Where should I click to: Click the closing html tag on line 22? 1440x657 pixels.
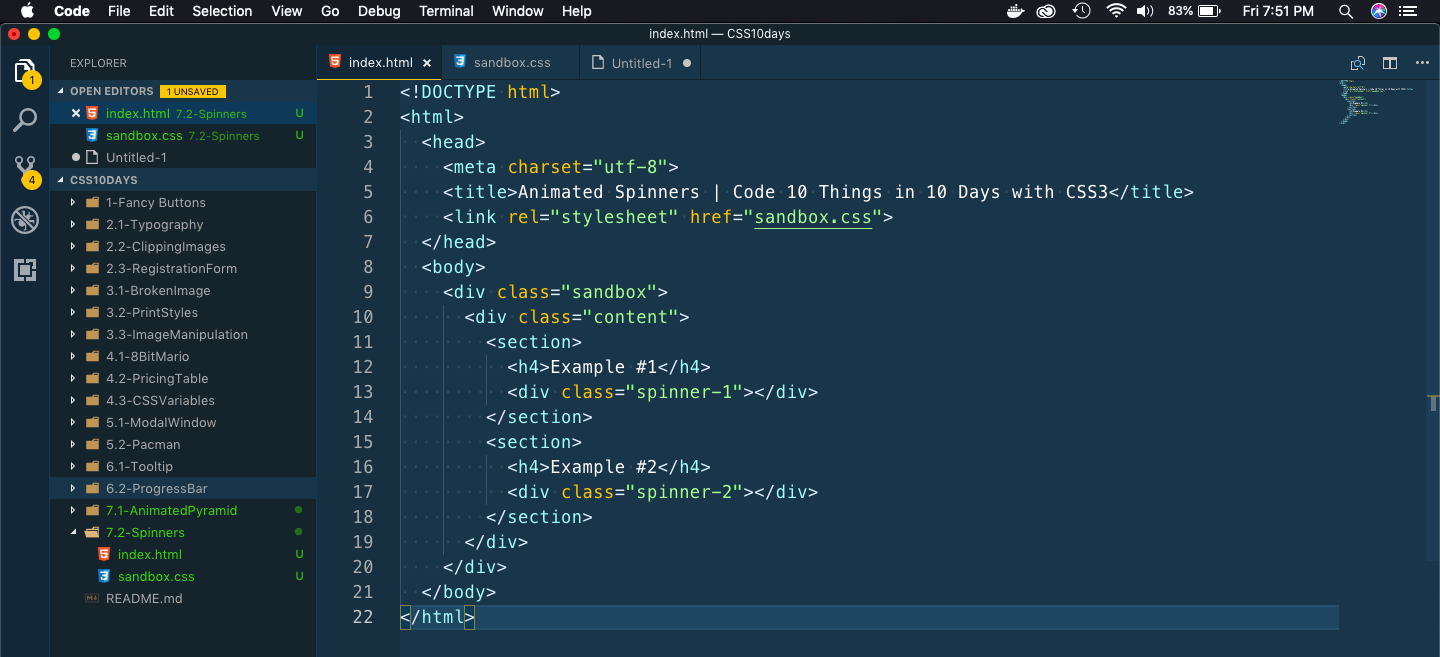(437, 617)
